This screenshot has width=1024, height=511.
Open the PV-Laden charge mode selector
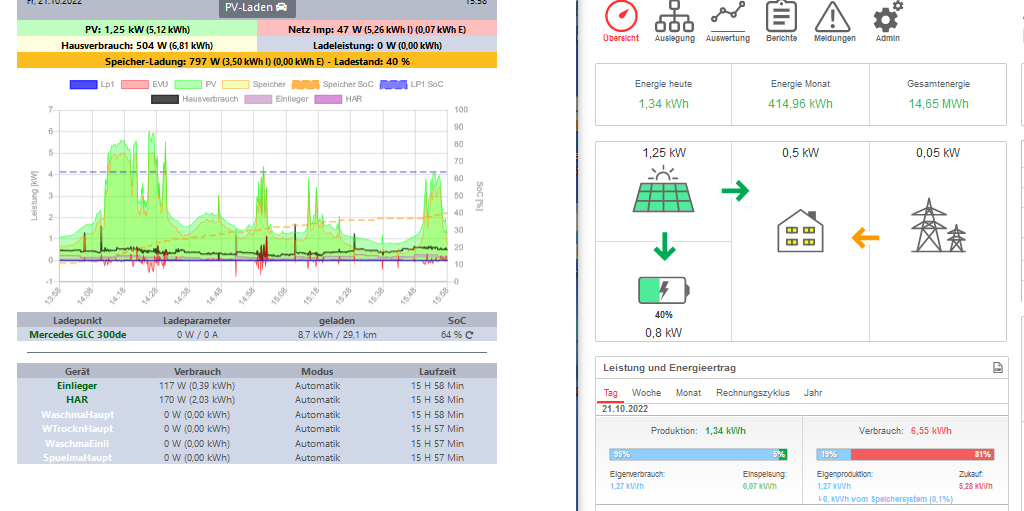point(254,7)
